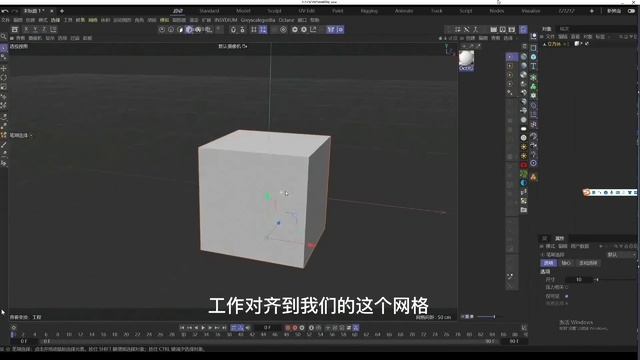Click the Text spline T icon
Image resolution: width=640 pixels, height=360 pixels.
533,66
